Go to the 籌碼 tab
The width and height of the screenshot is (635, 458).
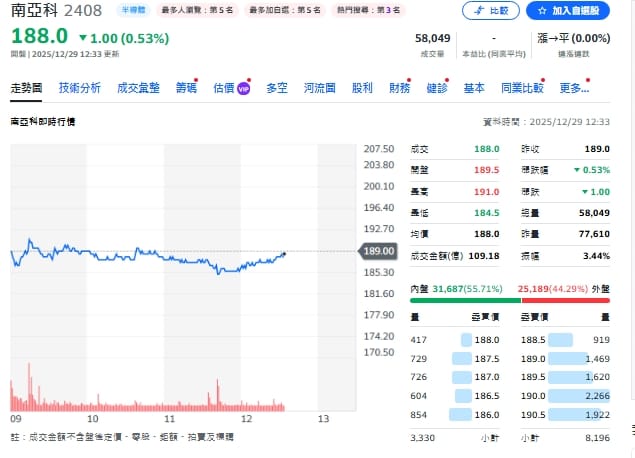[x=186, y=88]
